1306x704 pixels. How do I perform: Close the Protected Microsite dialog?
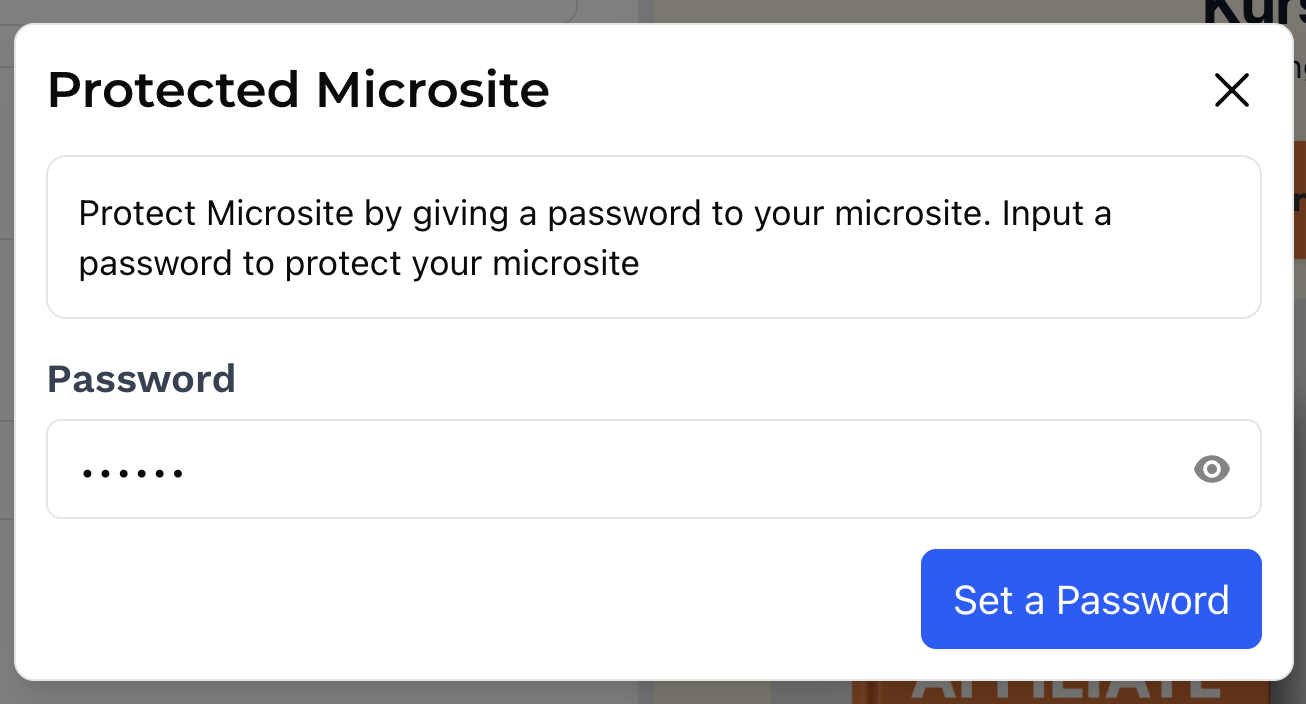(x=1231, y=91)
